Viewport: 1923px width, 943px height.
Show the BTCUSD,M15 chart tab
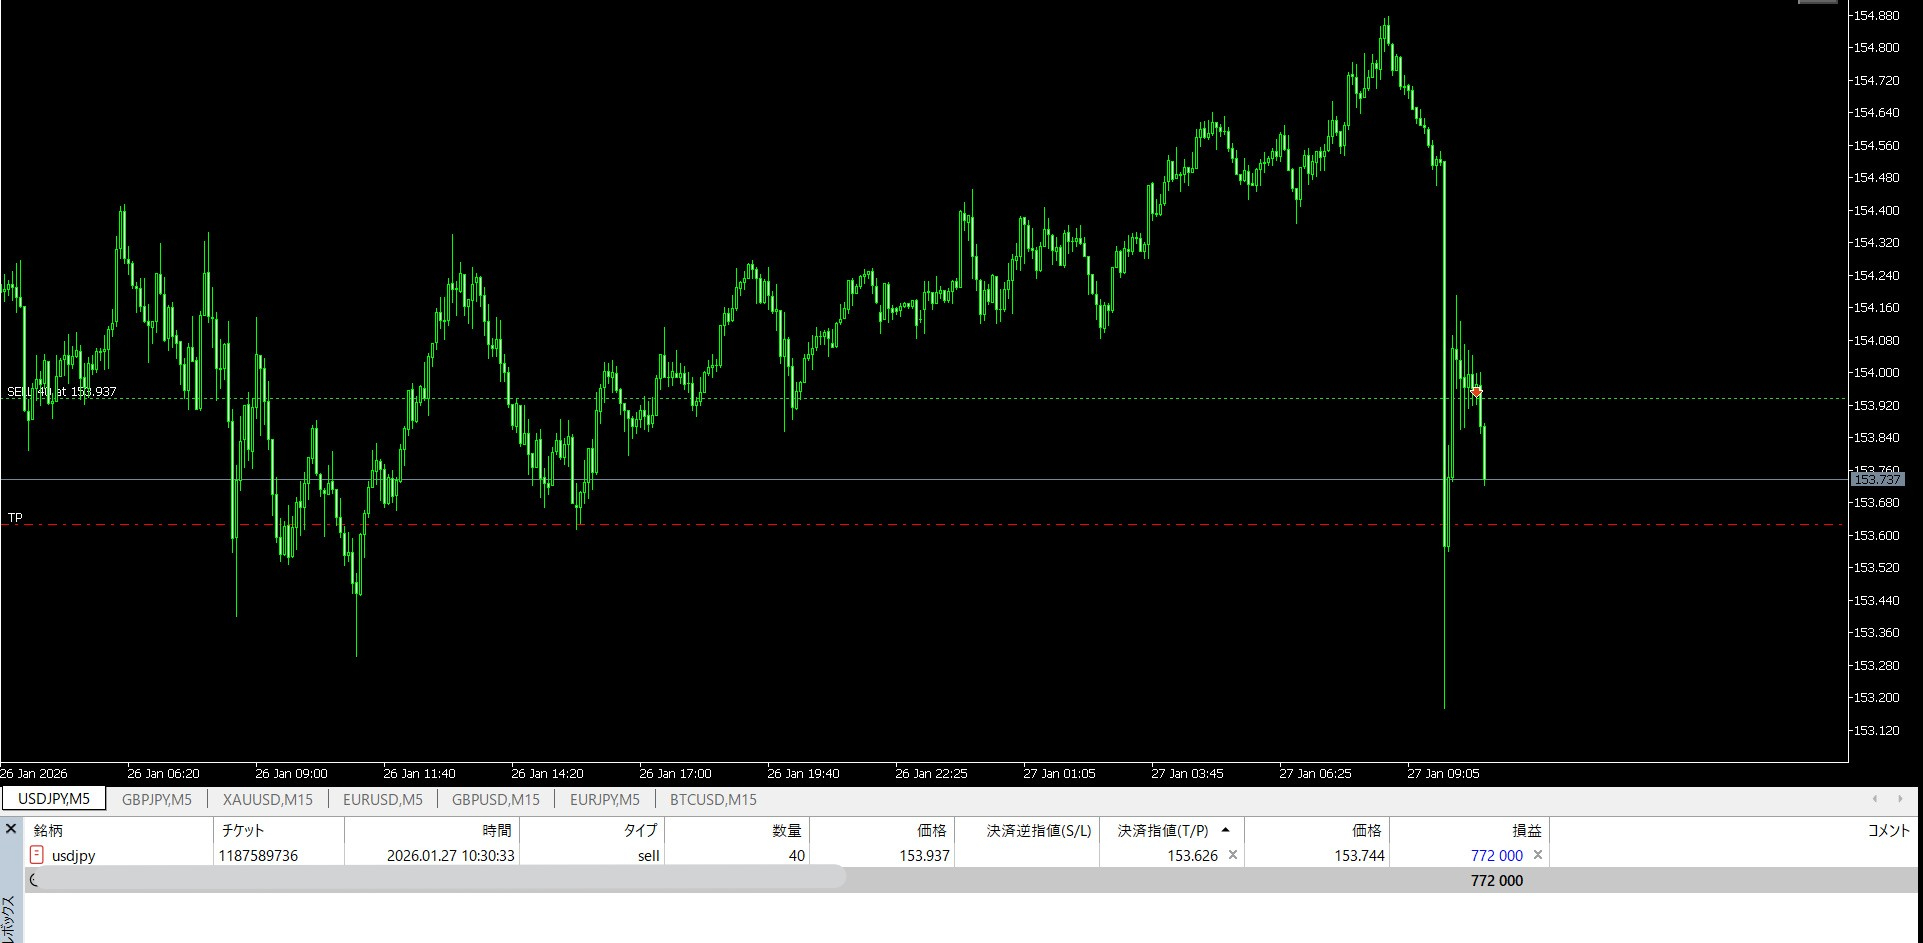pos(713,799)
